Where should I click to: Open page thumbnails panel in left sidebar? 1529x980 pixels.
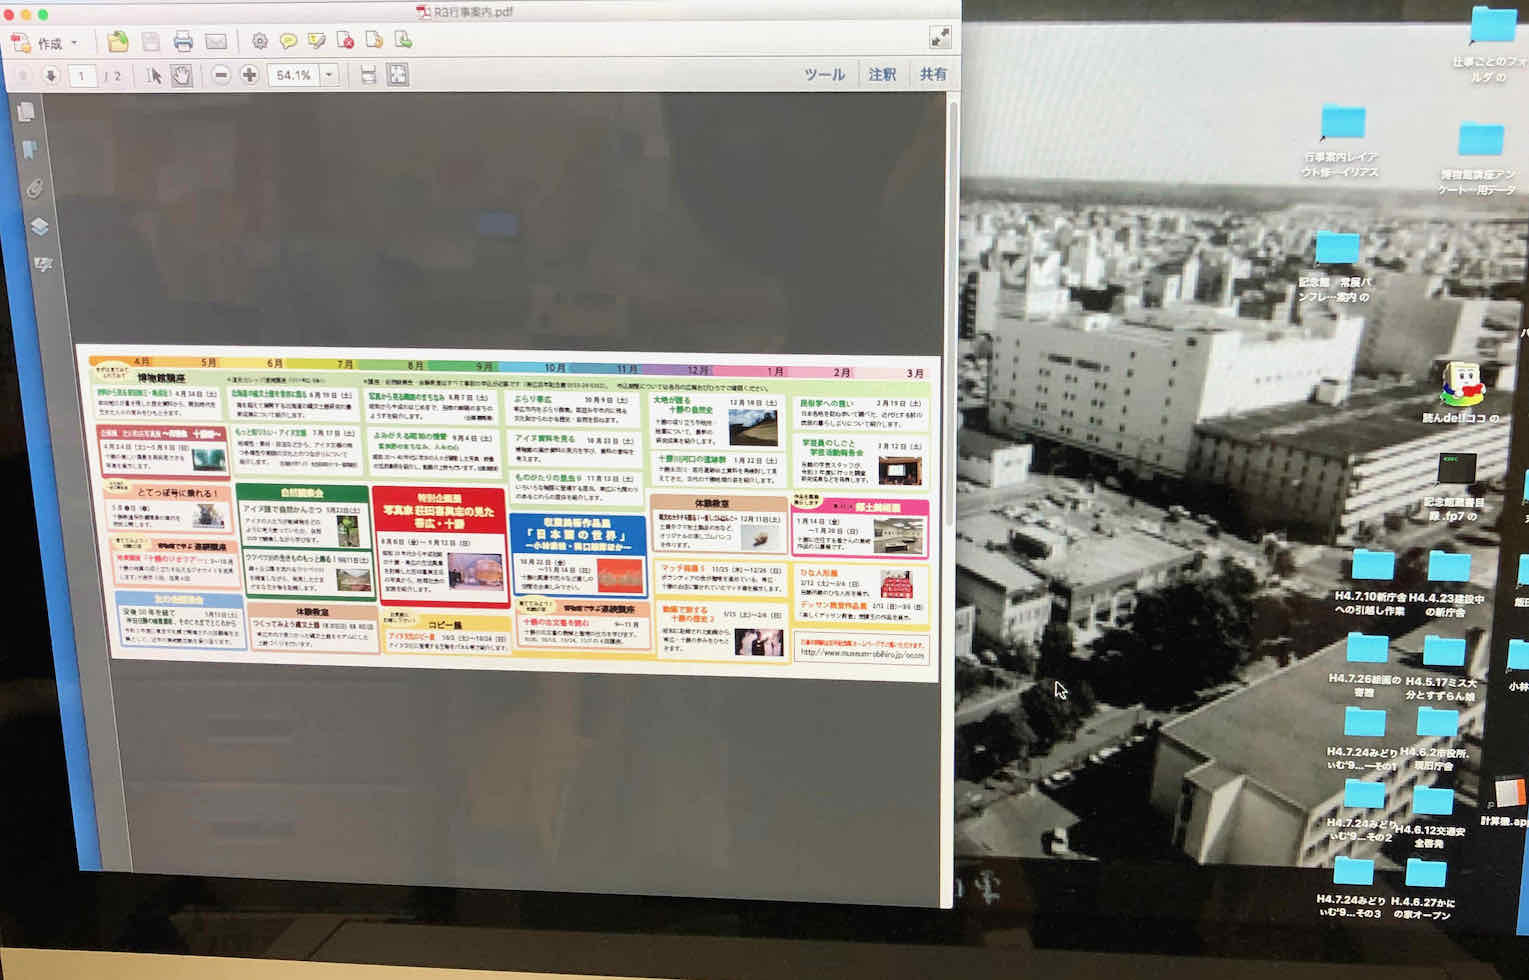pyautogui.click(x=27, y=112)
